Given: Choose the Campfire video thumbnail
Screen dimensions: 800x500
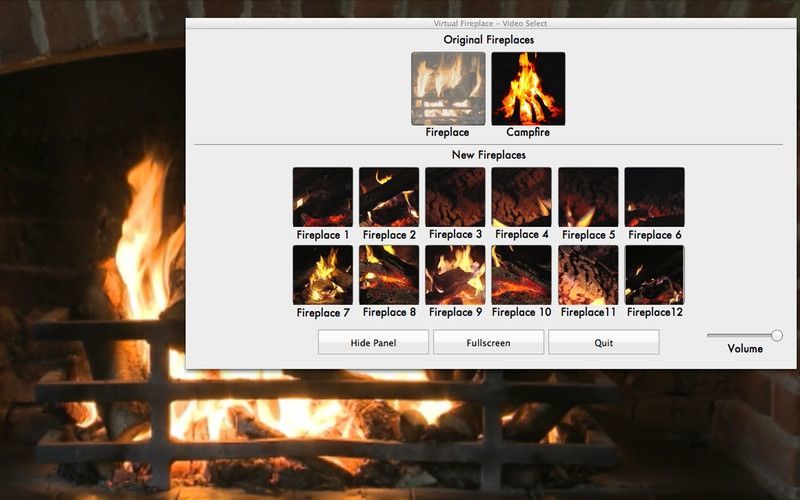Looking at the screenshot, I should click(x=528, y=88).
